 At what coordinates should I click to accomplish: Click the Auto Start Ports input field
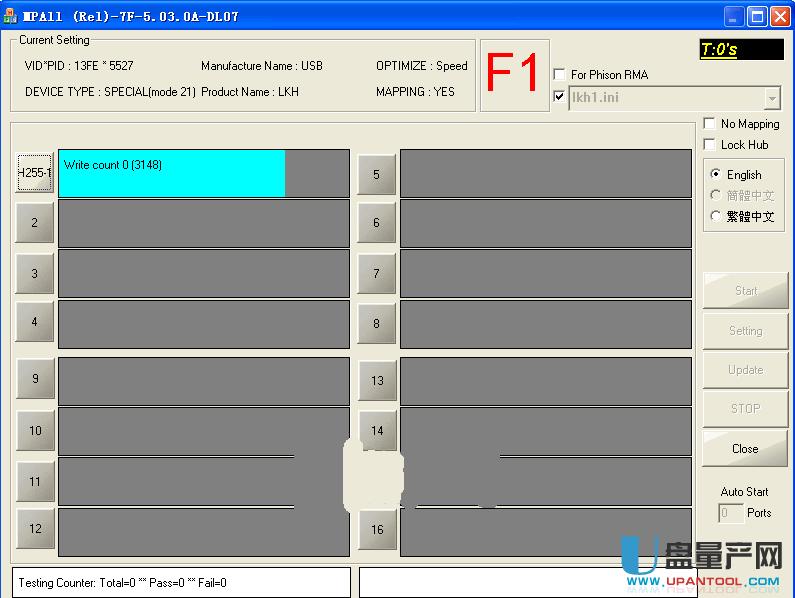point(731,513)
